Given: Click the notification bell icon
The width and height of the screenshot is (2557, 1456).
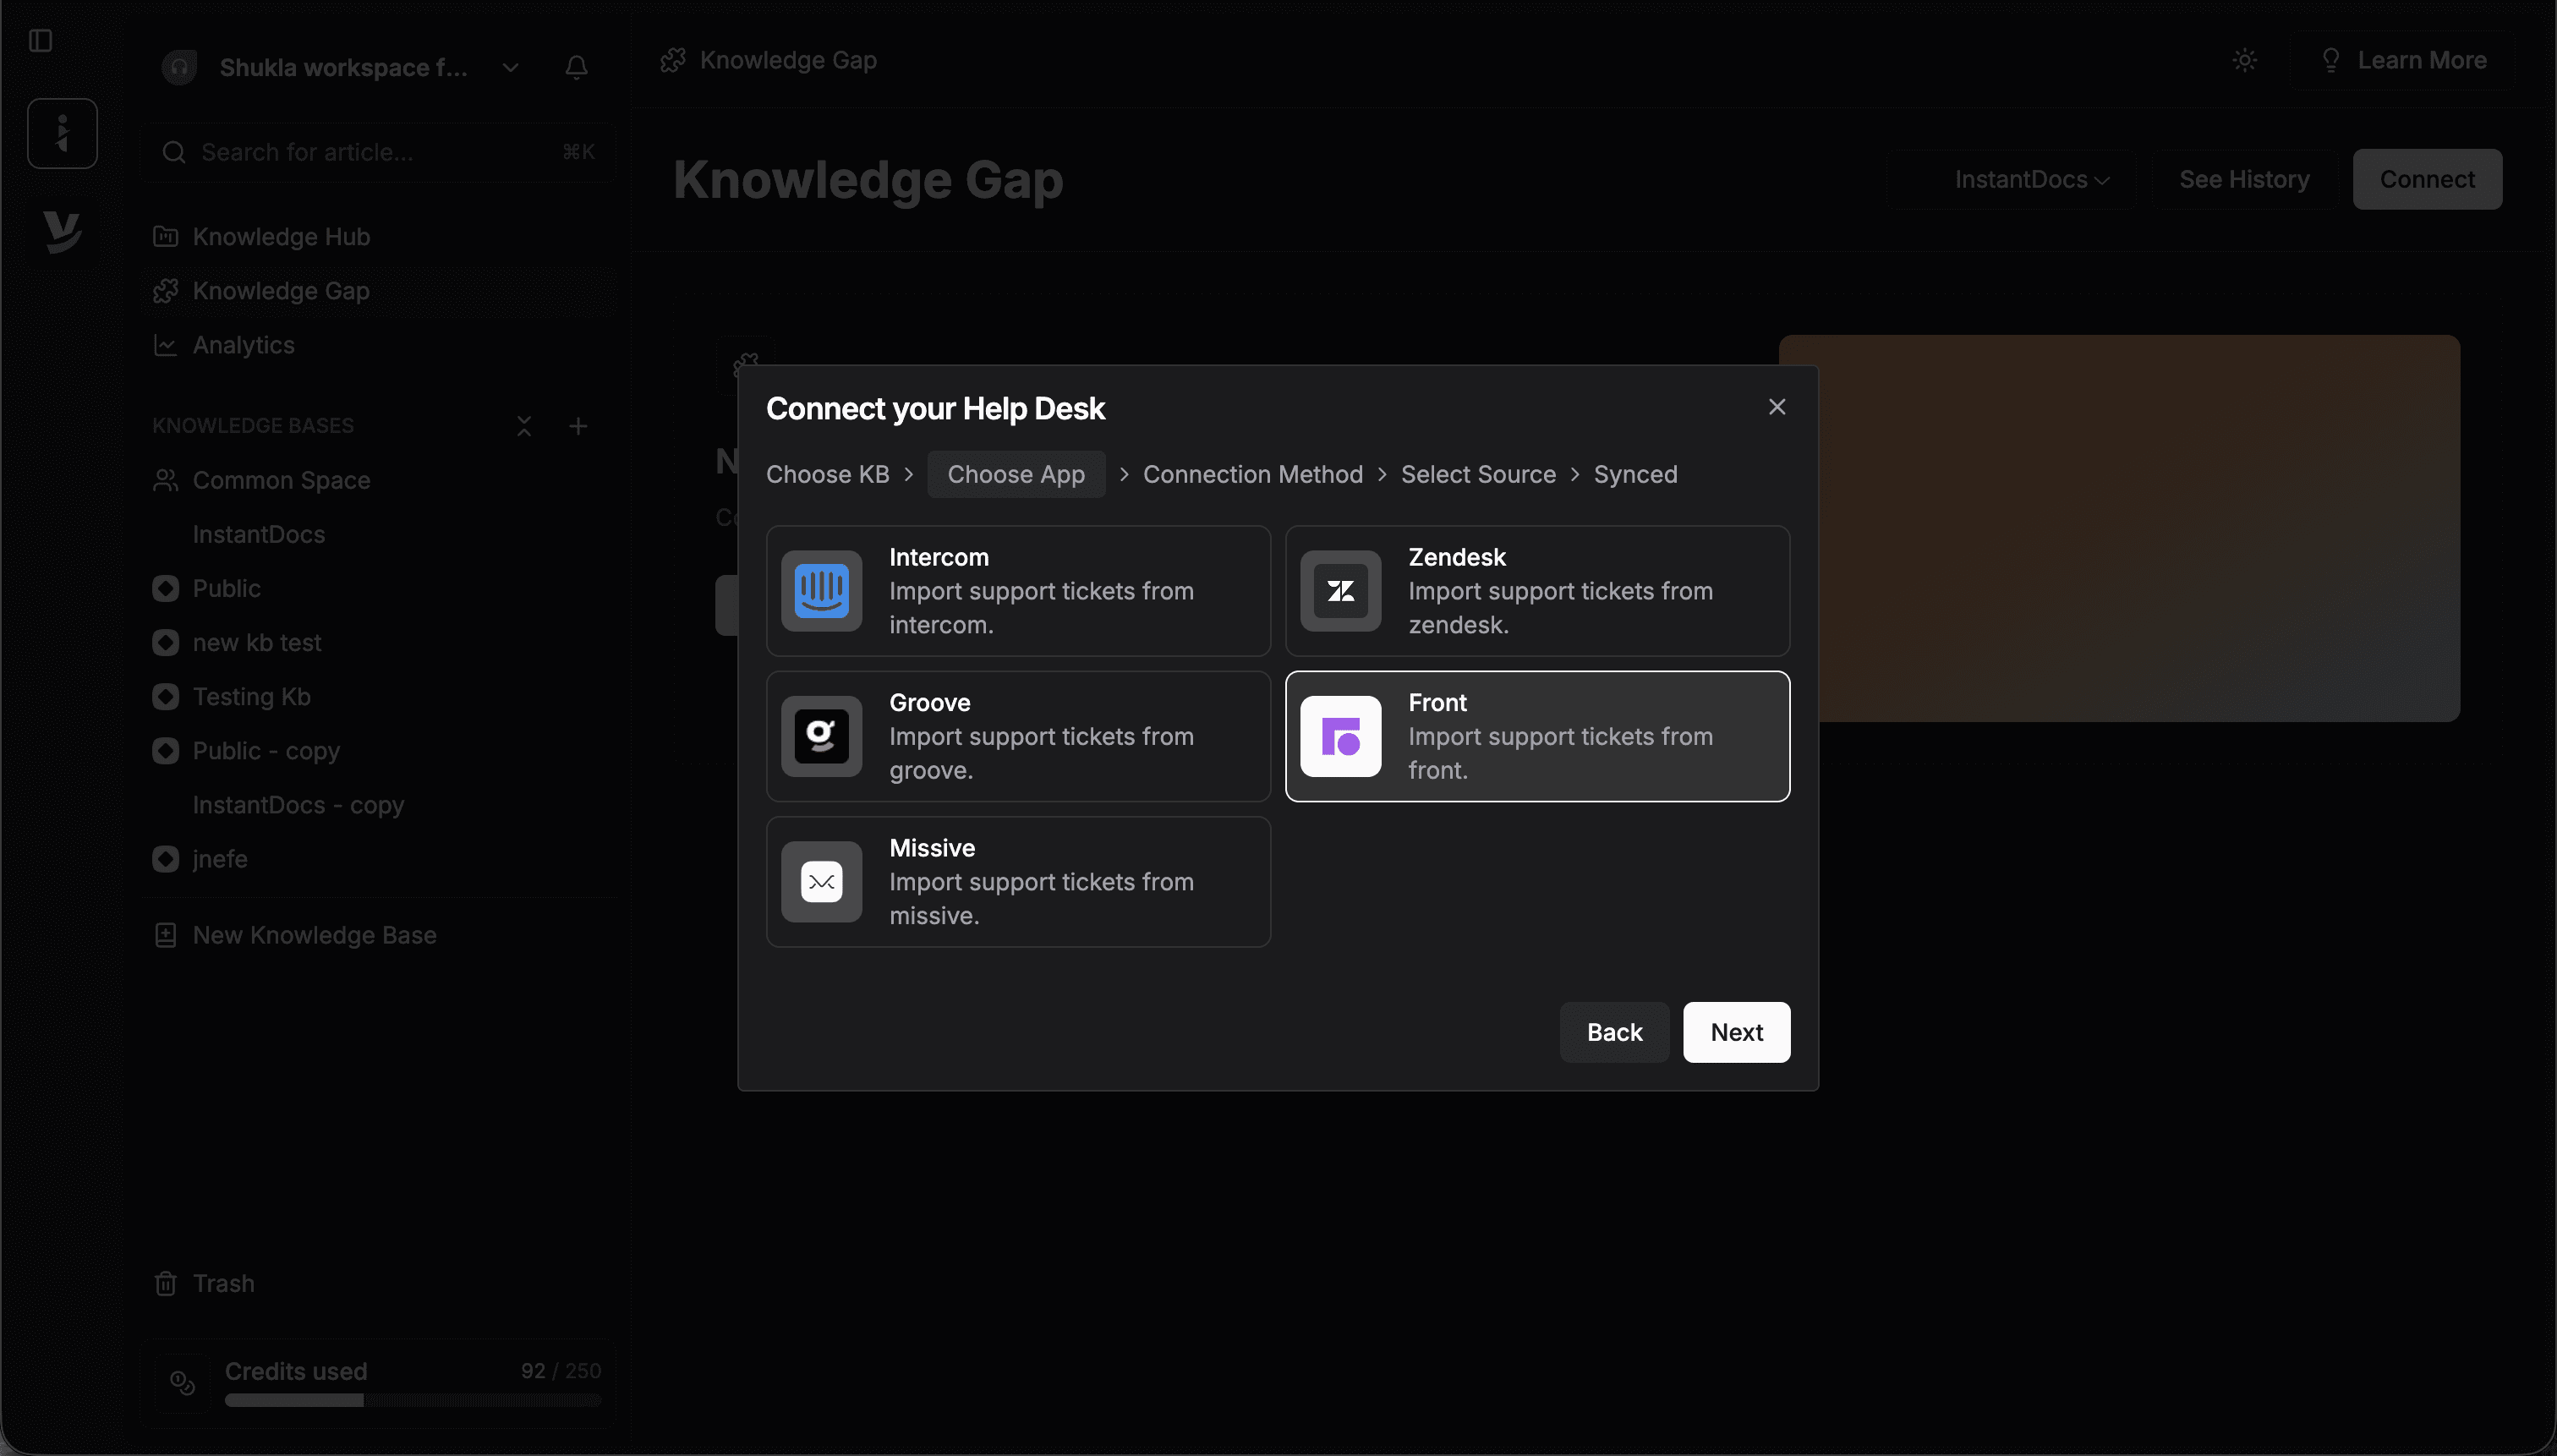Looking at the screenshot, I should (577, 67).
